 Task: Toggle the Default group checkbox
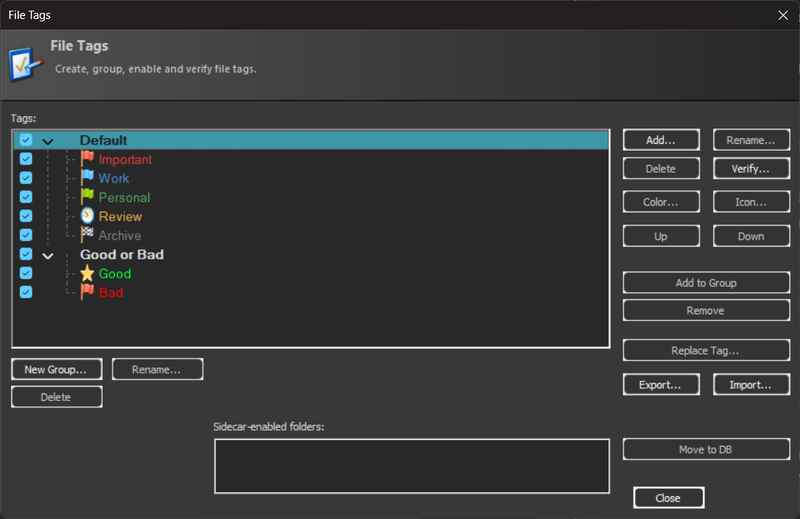point(26,140)
